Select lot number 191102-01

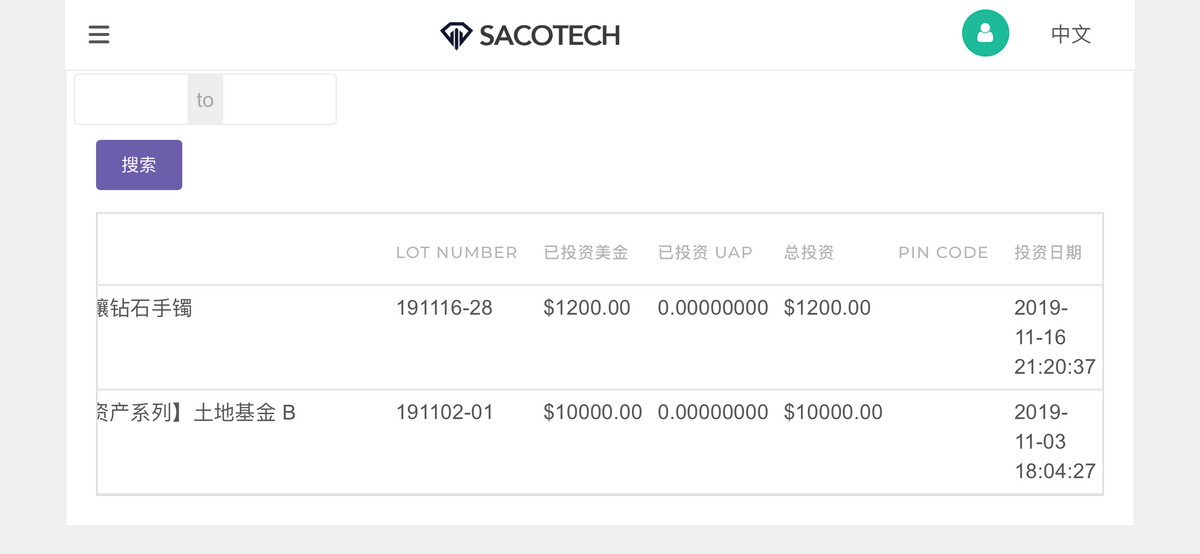pyautogui.click(x=444, y=412)
